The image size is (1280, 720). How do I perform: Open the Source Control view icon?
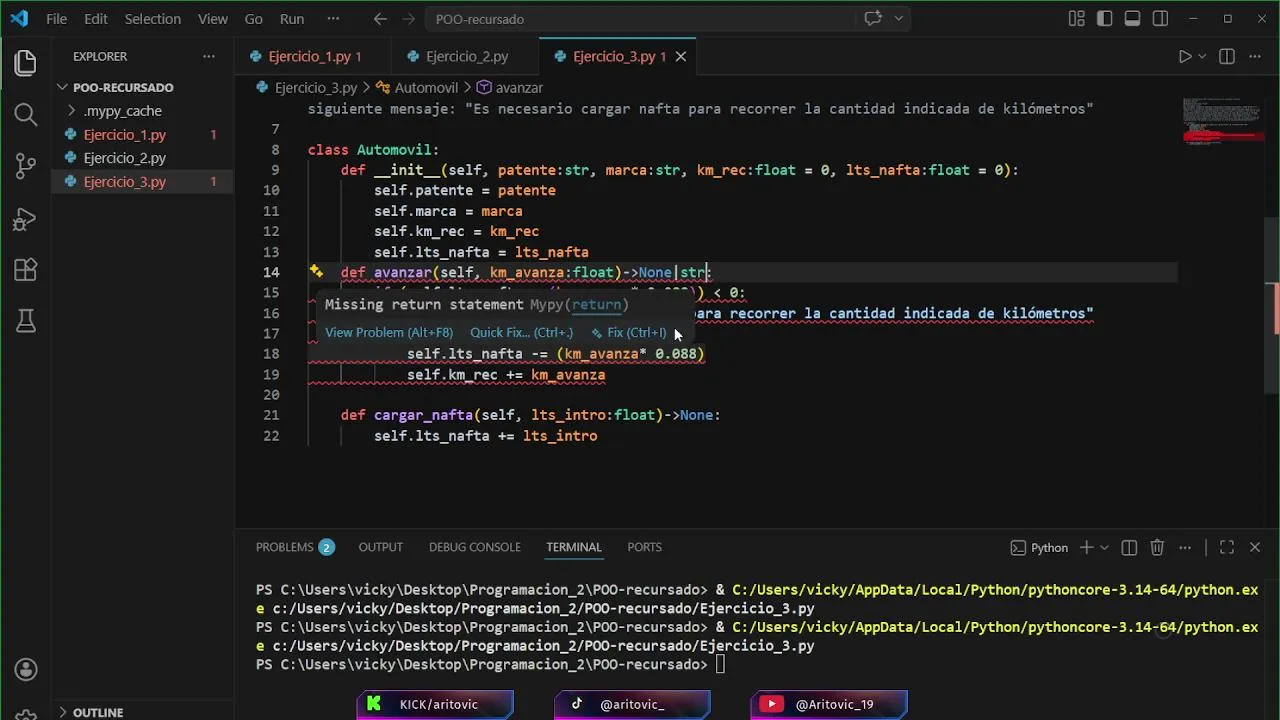(26, 166)
